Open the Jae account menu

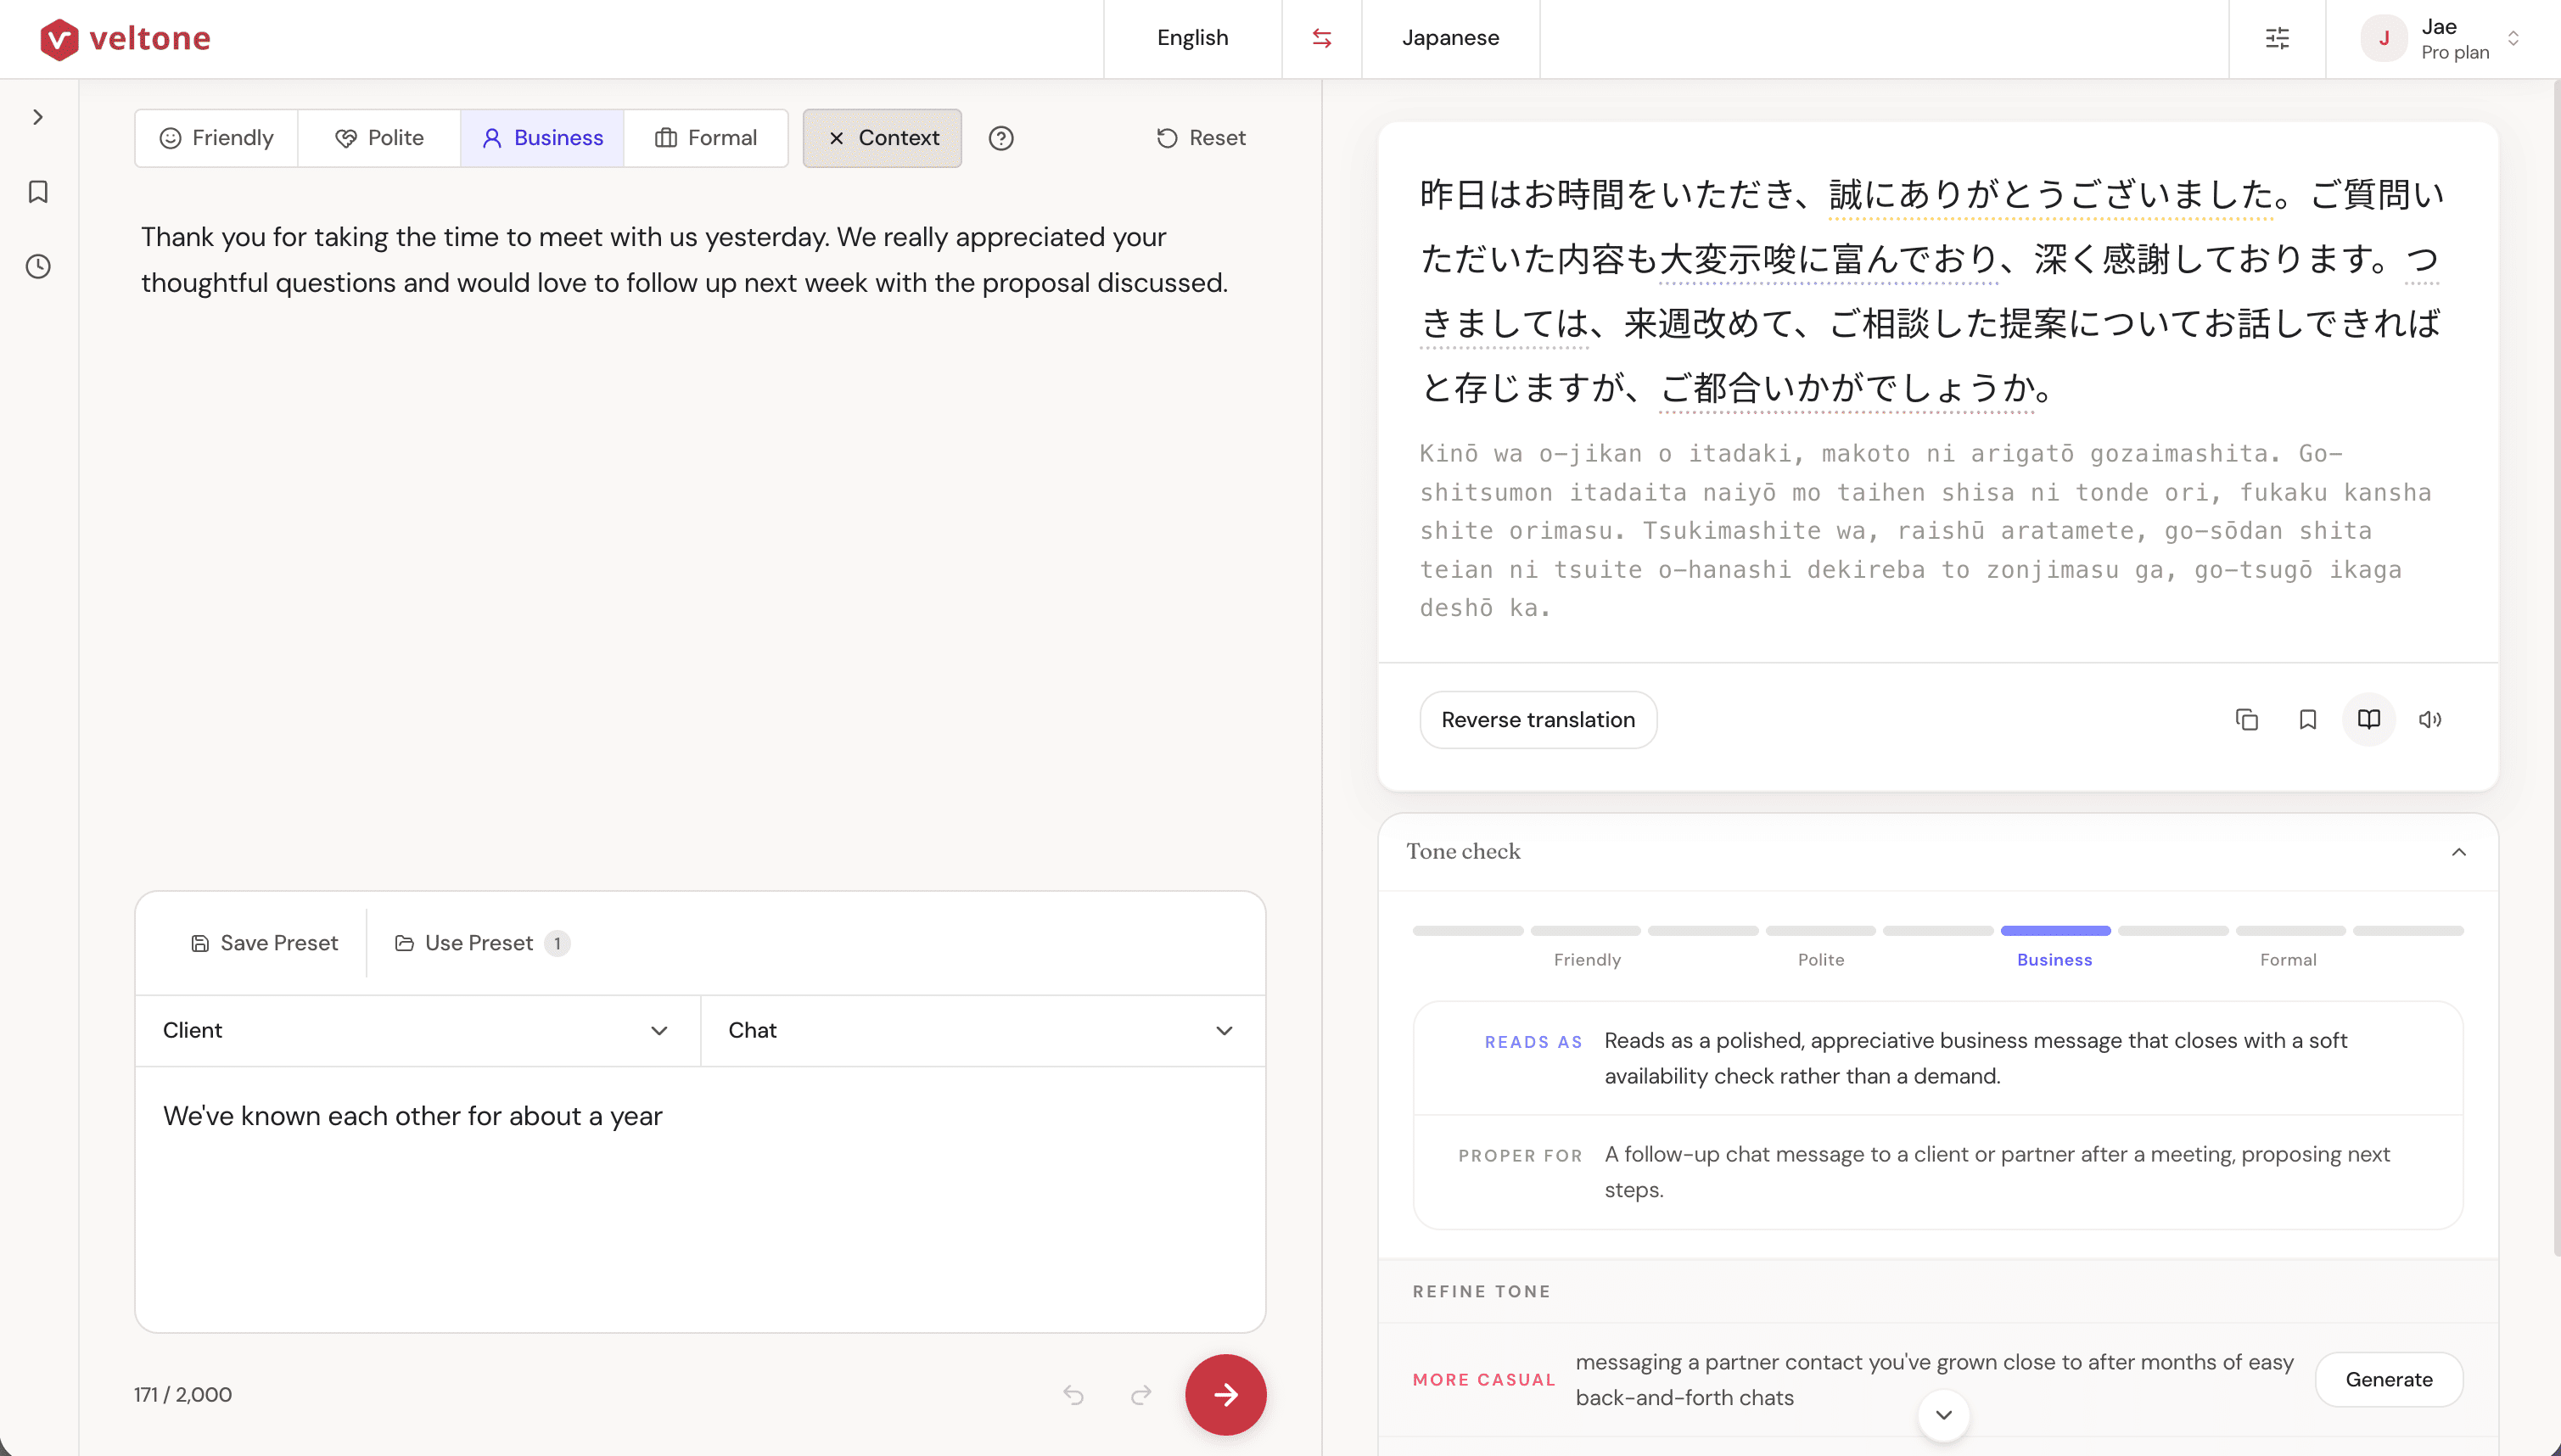coord(2441,38)
